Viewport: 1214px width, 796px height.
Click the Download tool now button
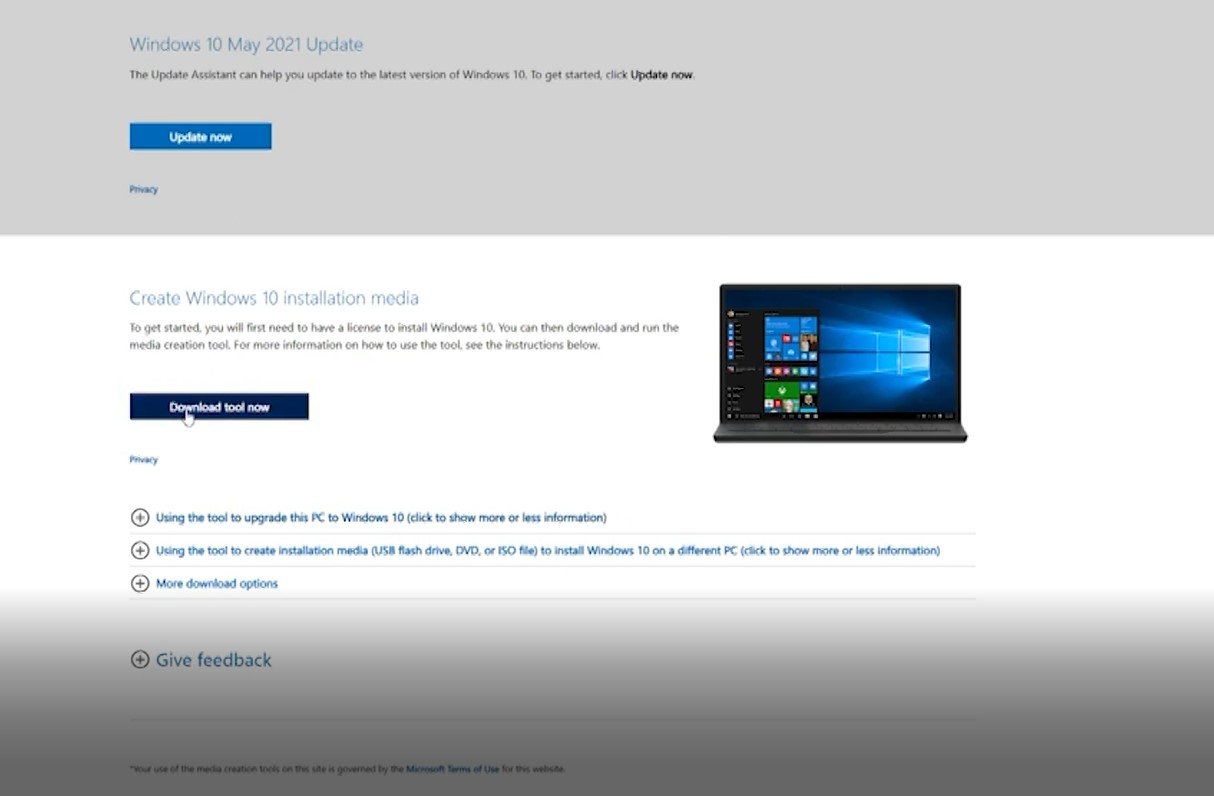[x=219, y=406]
